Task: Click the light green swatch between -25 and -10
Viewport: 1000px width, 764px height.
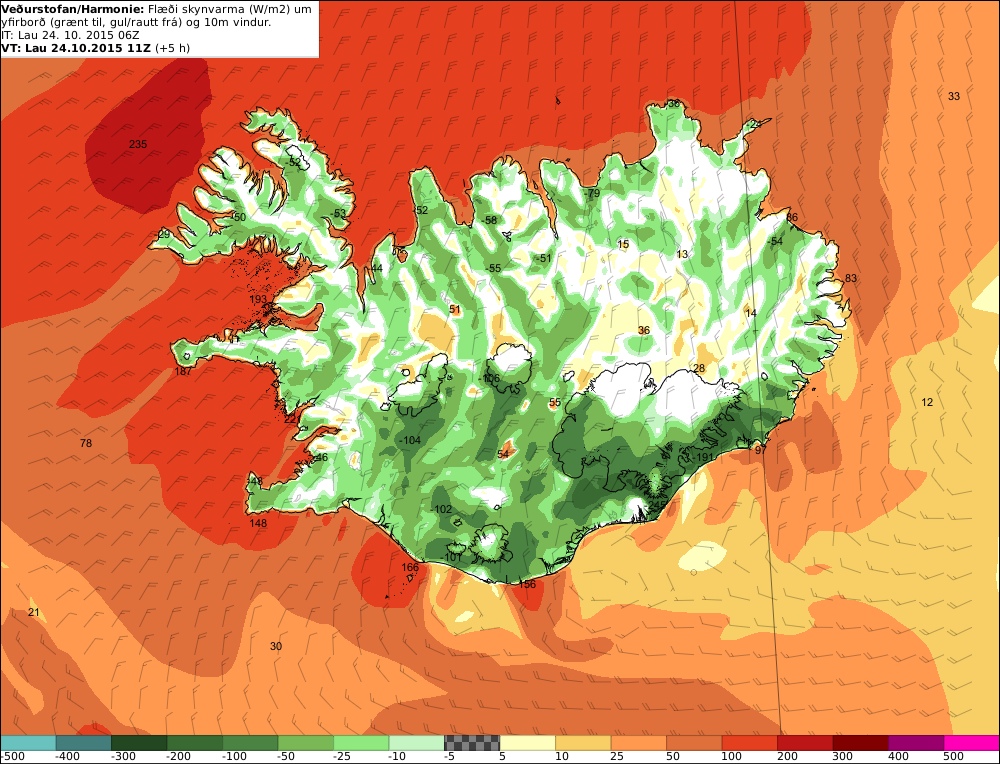Action: tap(361, 743)
